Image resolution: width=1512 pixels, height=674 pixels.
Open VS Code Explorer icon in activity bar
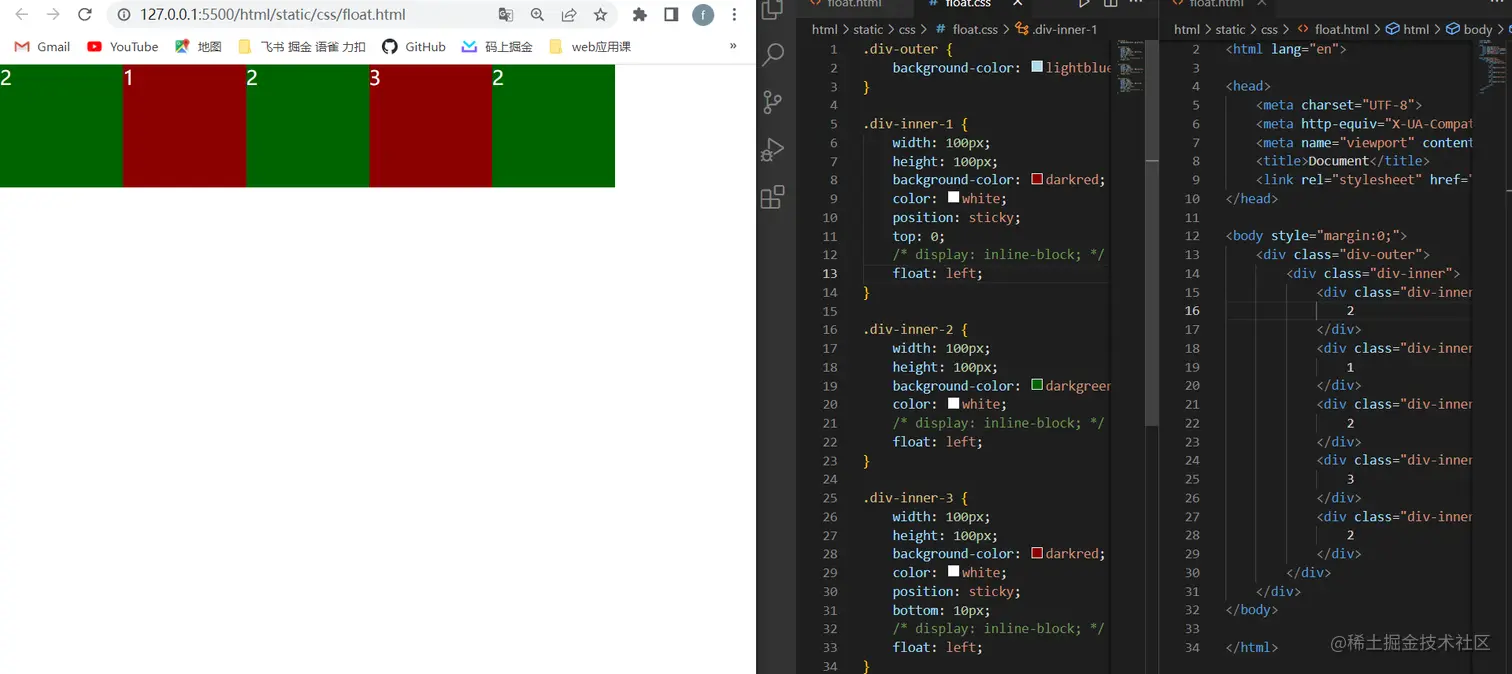(773, 11)
